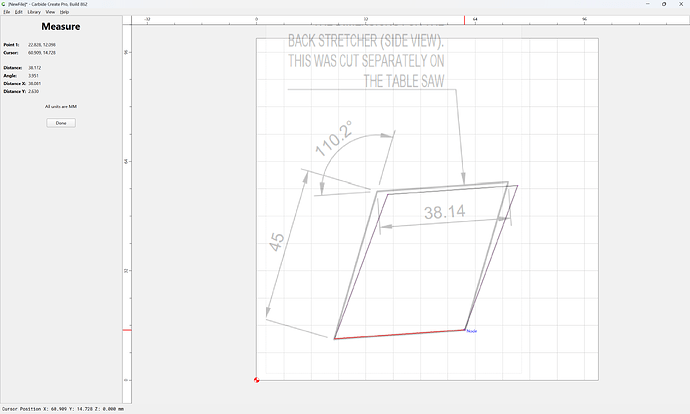Click the 45 length dimension text

pyautogui.click(x=277, y=242)
